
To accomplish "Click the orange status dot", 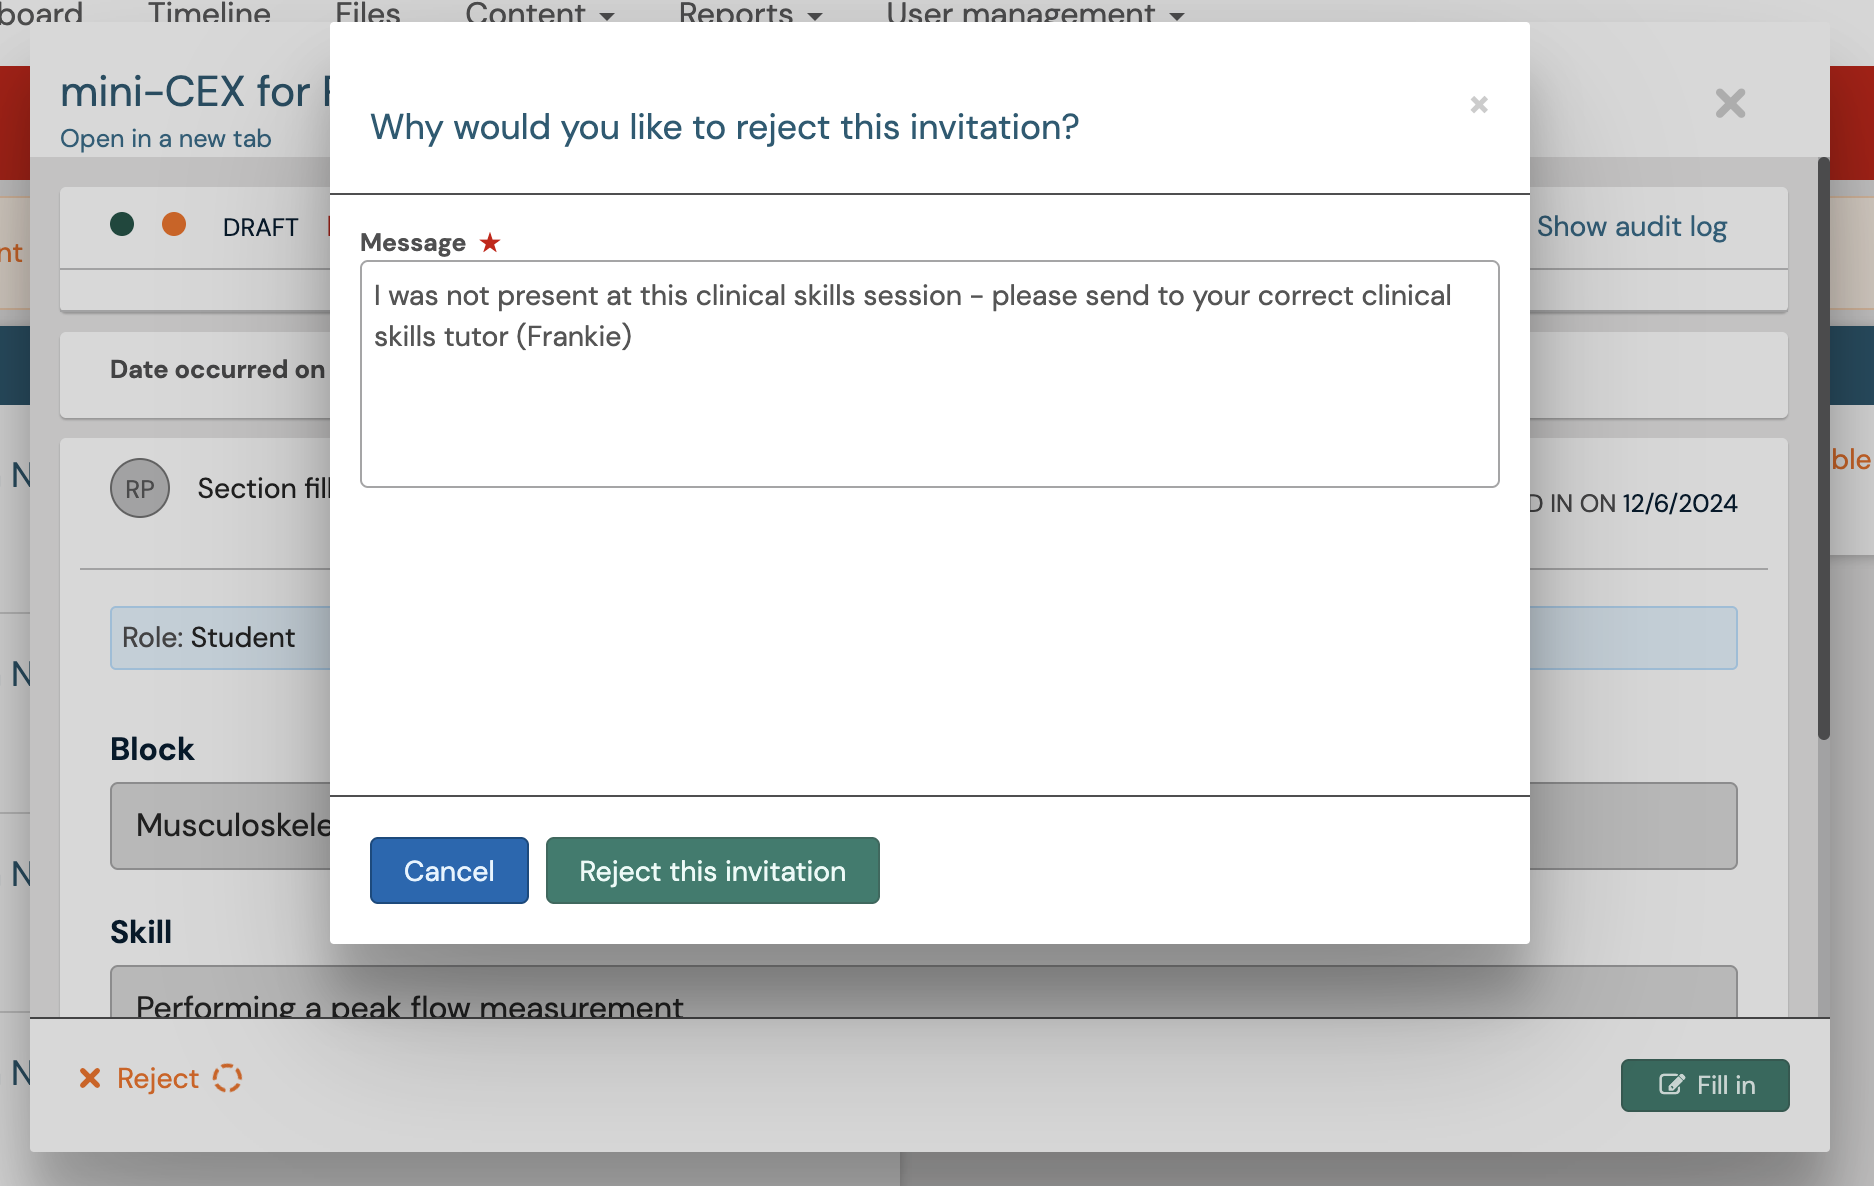I will [174, 224].
